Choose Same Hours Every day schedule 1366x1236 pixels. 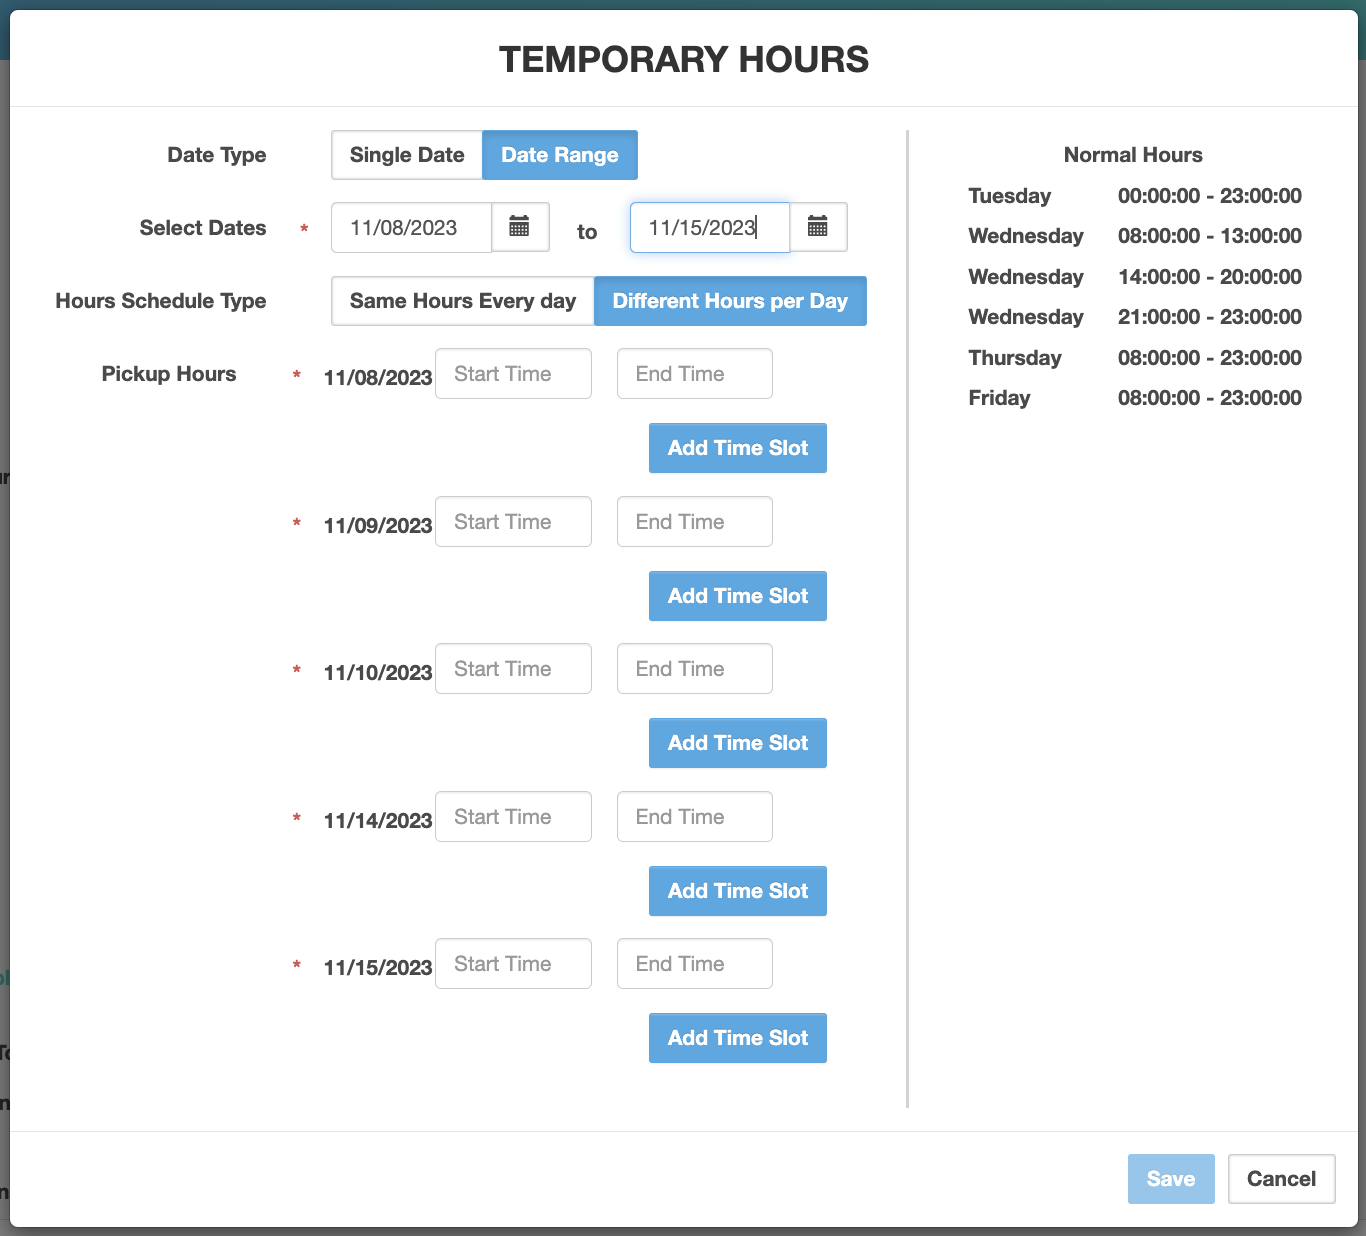click(463, 301)
